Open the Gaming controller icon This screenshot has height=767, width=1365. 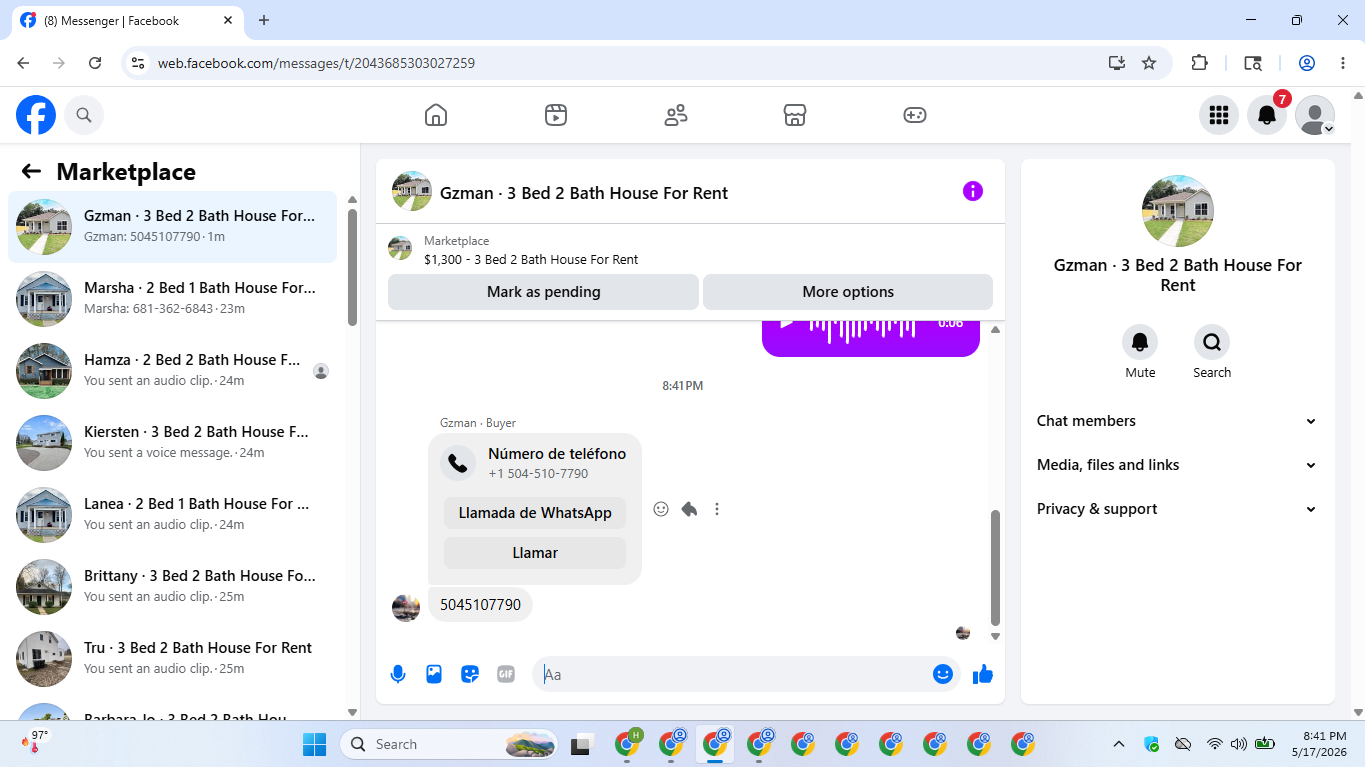915,115
